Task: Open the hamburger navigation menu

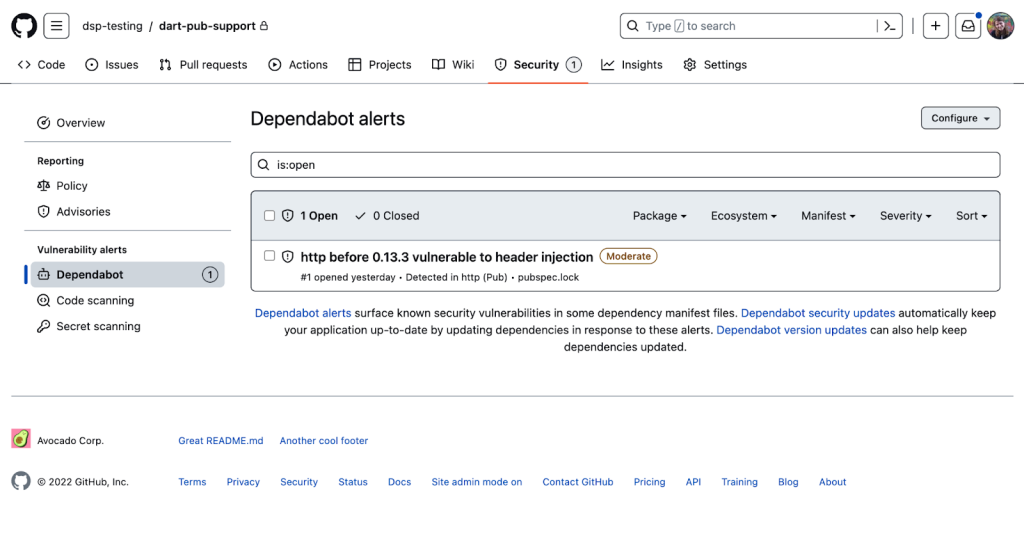Action: point(56,26)
